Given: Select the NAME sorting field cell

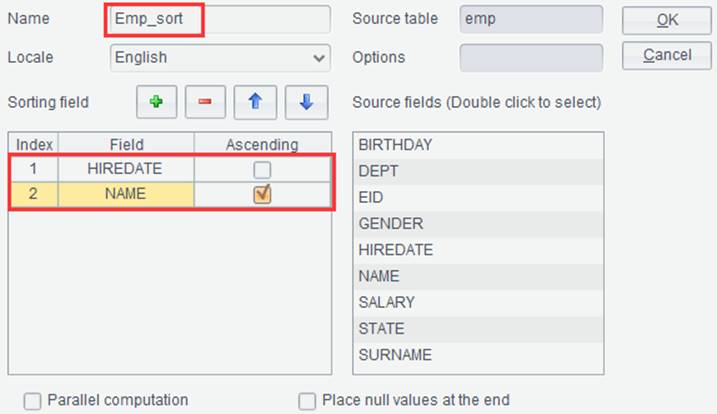Looking at the screenshot, I should [126, 194].
